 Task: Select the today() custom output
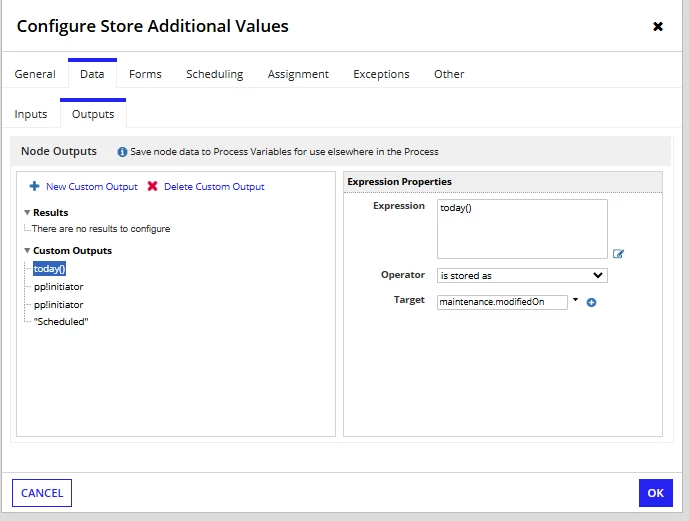coord(50,269)
